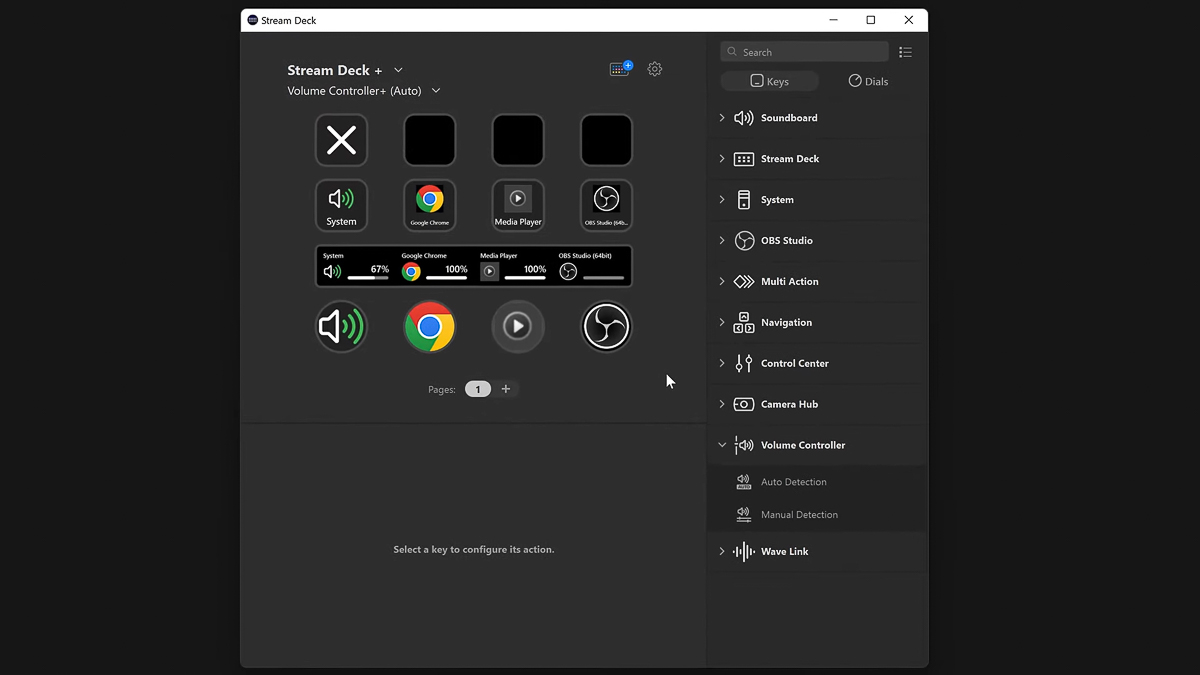
Task: Open preferences with the gear icon
Action: pyautogui.click(x=655, y=69)
